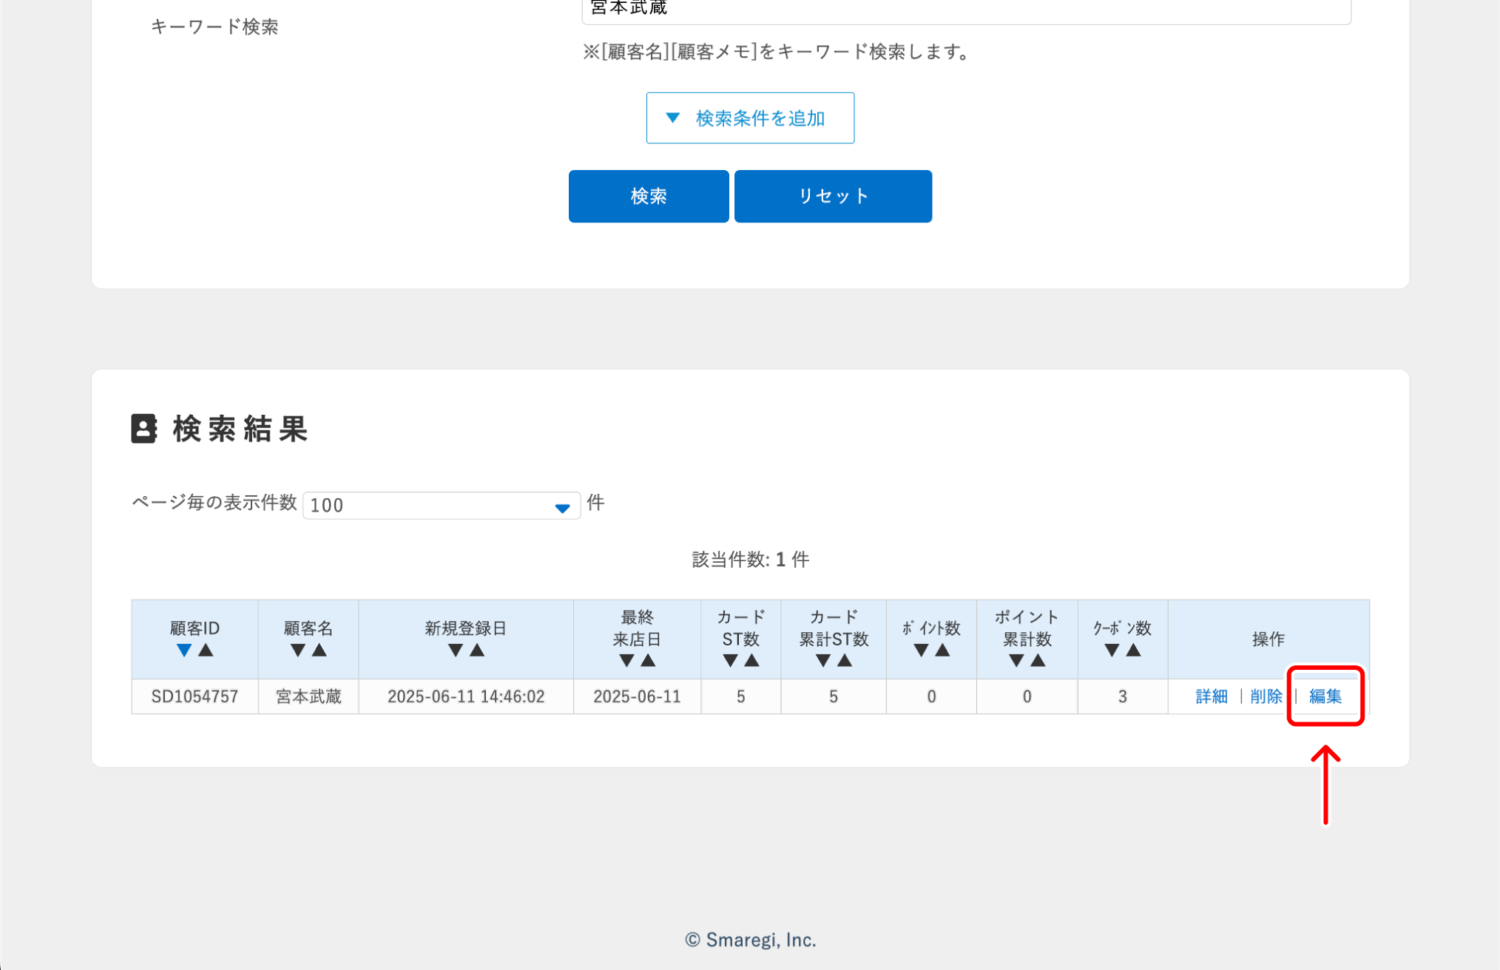This screenshot has width=1500, height=970.
Task: Expand the 検索条件を追加 search conditions section
Action: [x=750, y=117]
